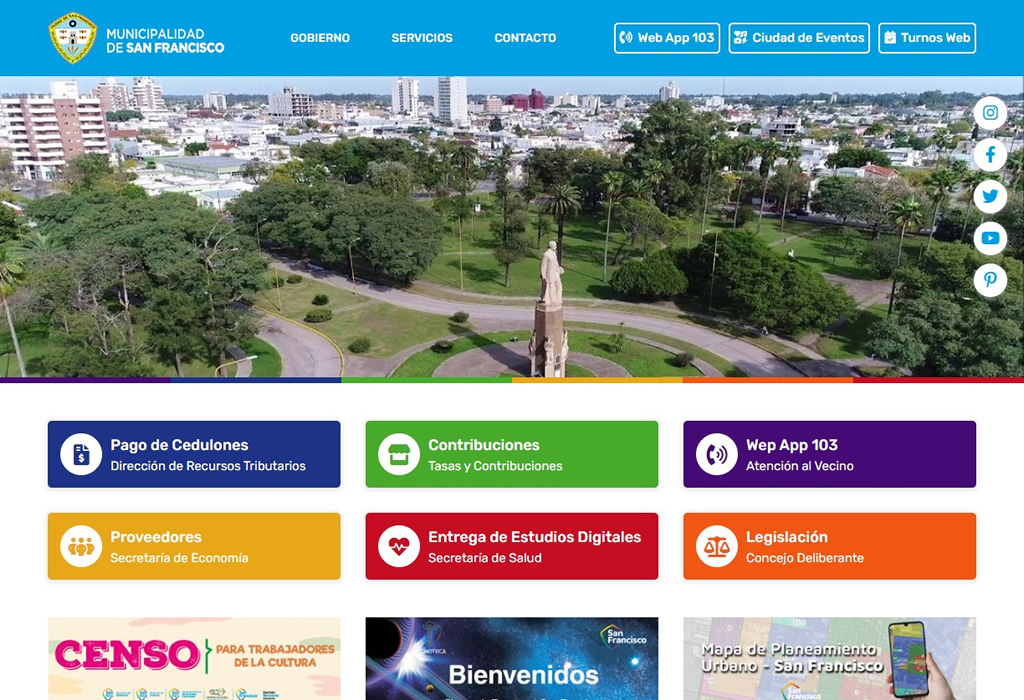
Task: Select the purple Wep App 103 card
Action: 829,454
